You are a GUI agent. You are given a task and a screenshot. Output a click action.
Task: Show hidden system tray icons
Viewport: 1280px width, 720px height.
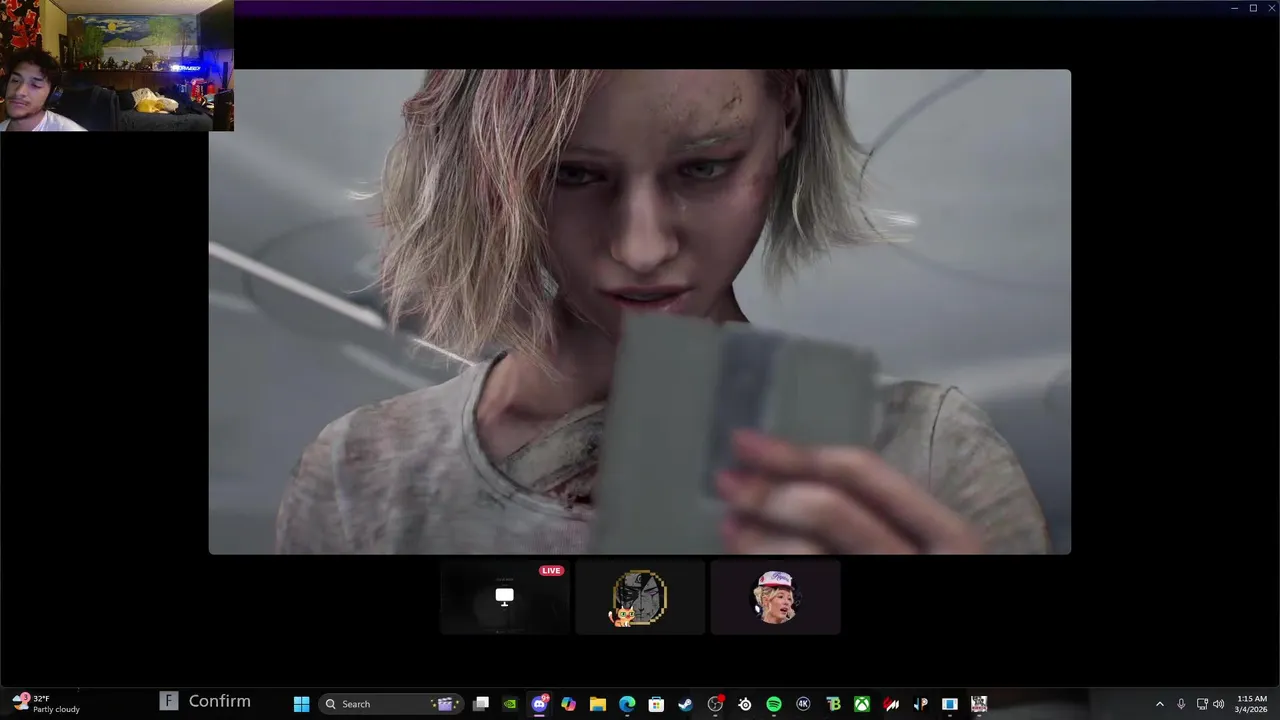pyautogui.click(x=1160, y=704)
